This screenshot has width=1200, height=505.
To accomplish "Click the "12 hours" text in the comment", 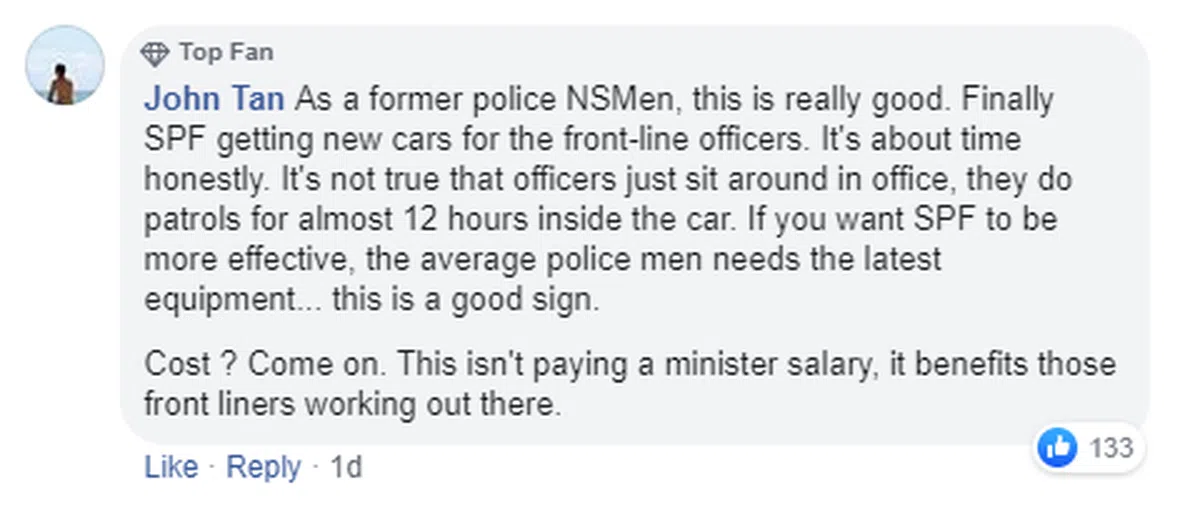I will click(498, 219).
